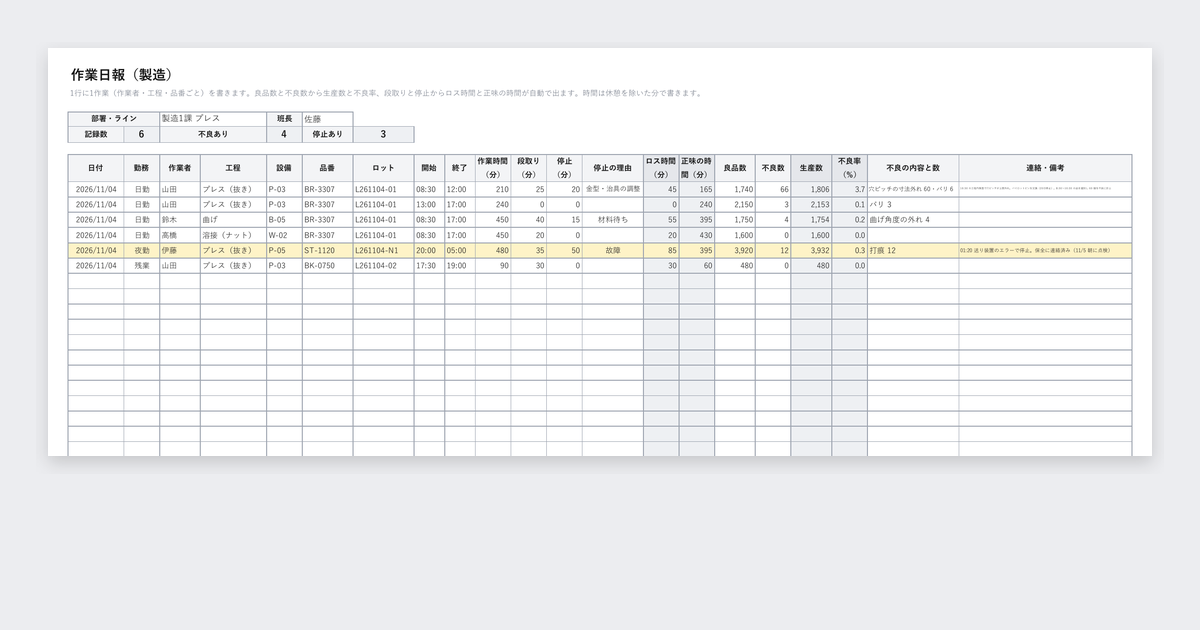Select the stop reason cell 材料待ち
This screenshot has height=630, width=1200.
613,219
